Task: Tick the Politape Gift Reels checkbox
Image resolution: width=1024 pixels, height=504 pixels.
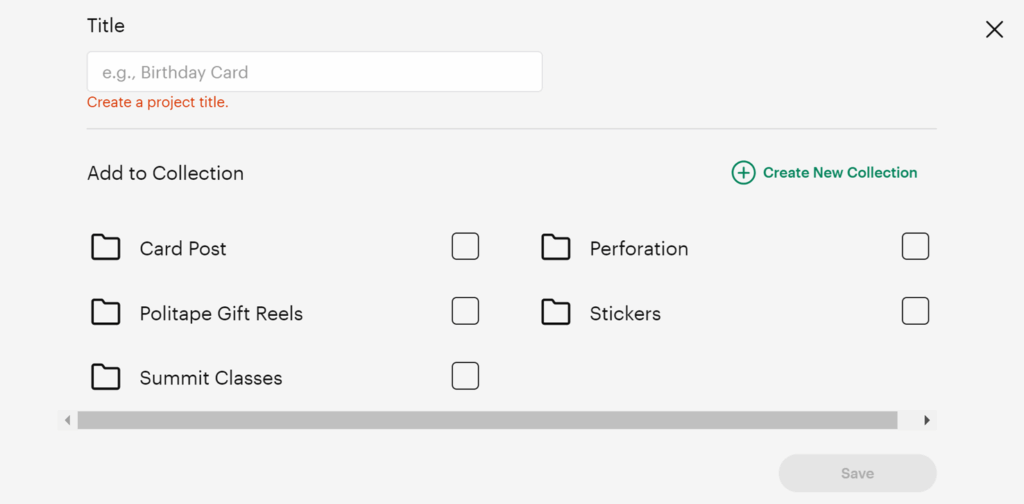Action: [465, 311]
